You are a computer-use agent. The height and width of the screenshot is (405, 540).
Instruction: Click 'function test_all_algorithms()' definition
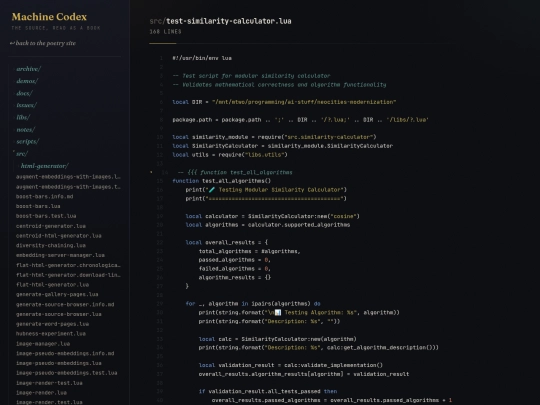point(222,181)
